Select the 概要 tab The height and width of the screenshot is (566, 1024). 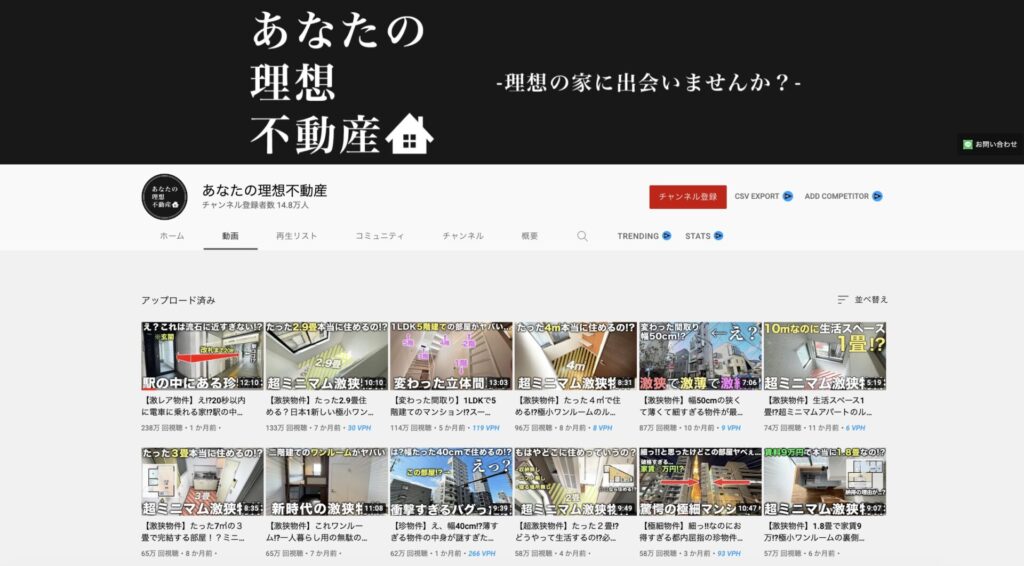(x=530, y=236)
